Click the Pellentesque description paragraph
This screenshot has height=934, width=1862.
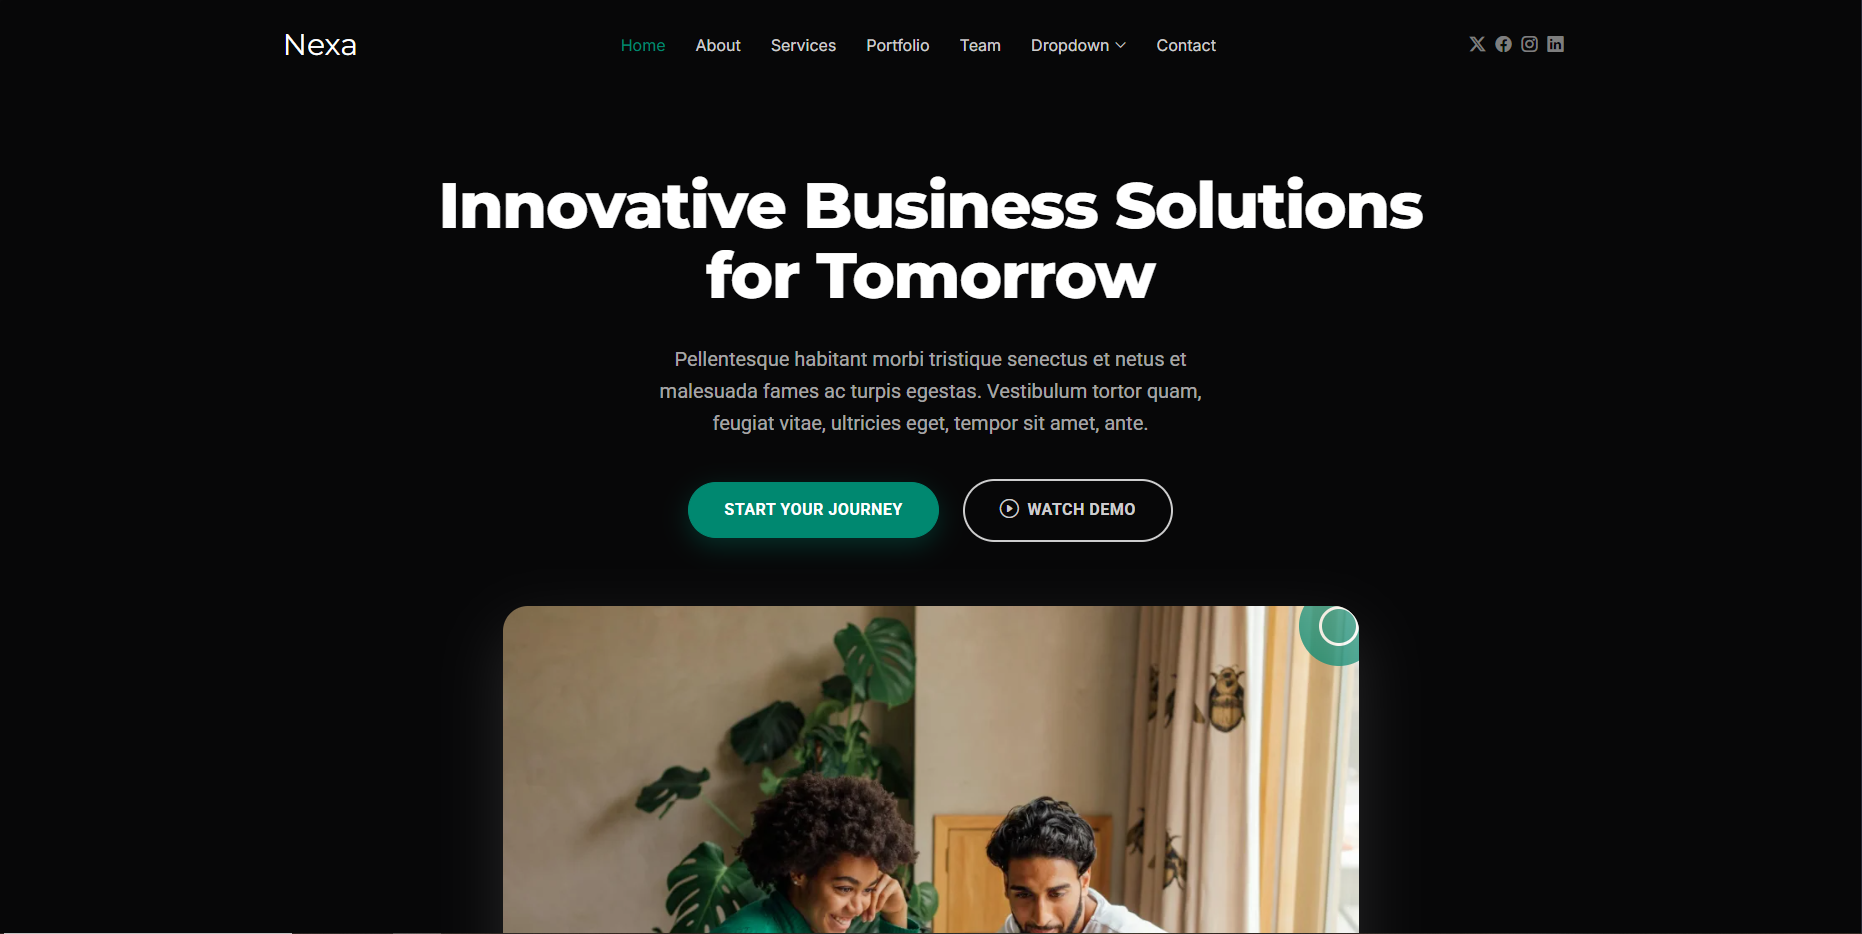[930, 391]
